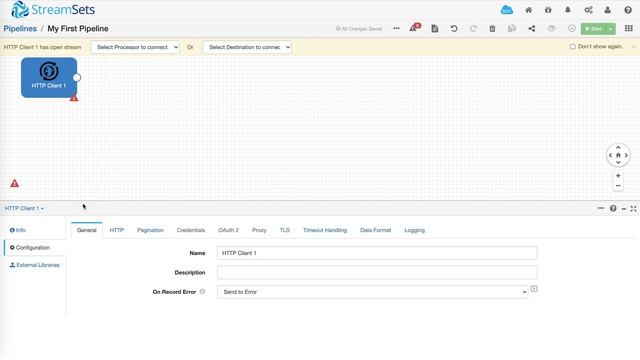
Task: Open the External Libraries side tab
Action: tap(35, 265)
